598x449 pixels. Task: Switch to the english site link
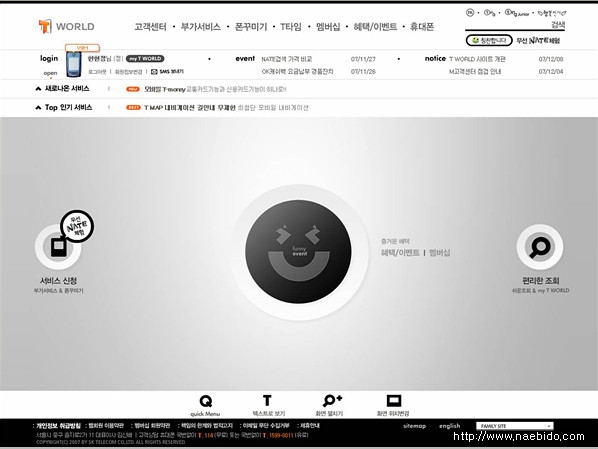coord(450,426)
